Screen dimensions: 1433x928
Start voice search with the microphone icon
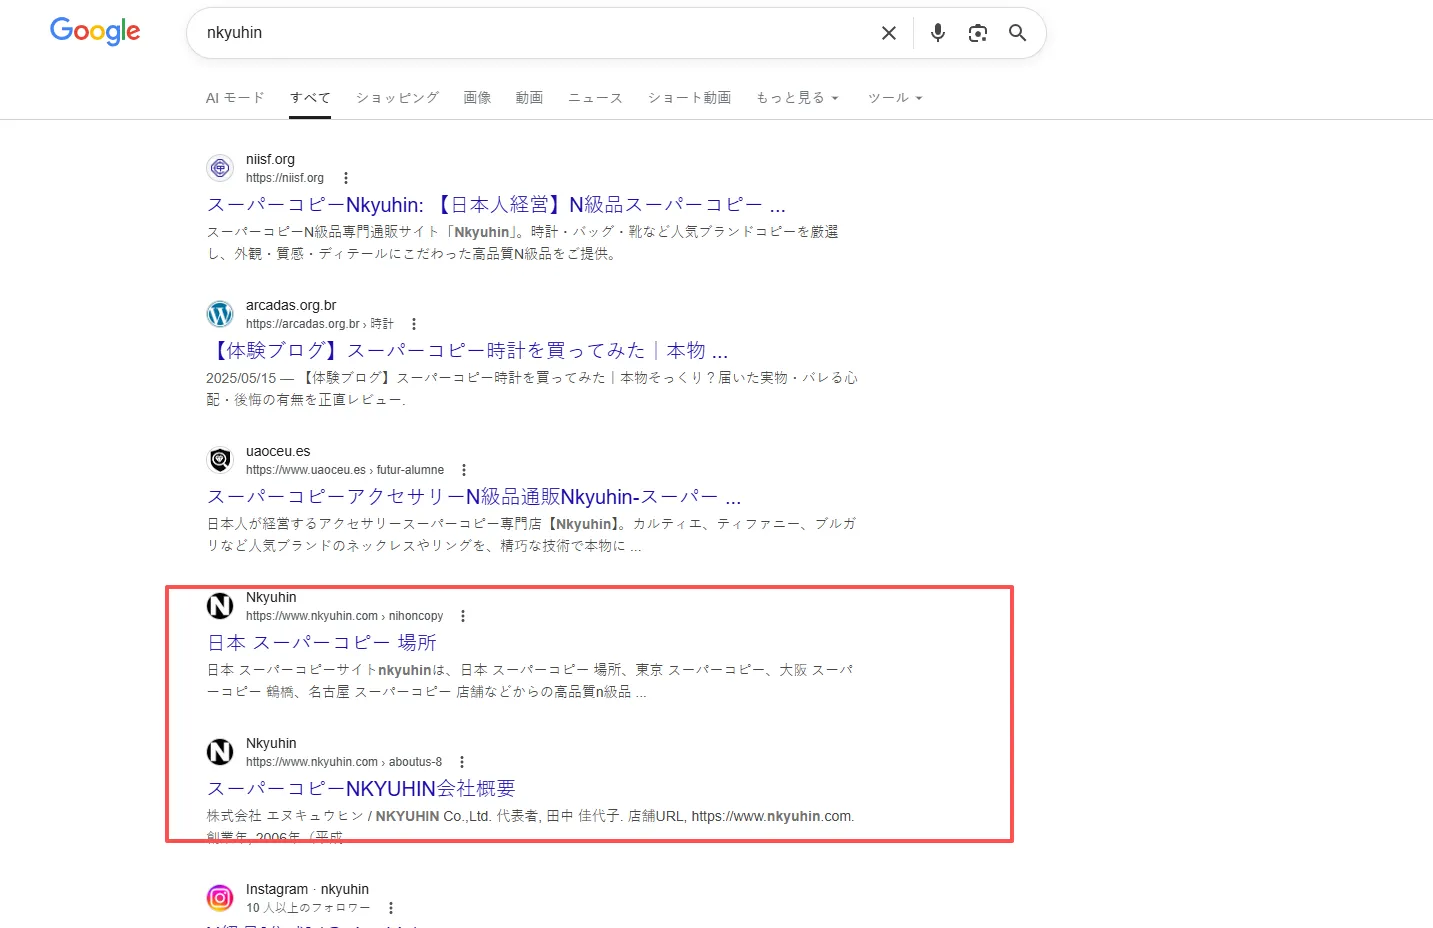[937, 33]
